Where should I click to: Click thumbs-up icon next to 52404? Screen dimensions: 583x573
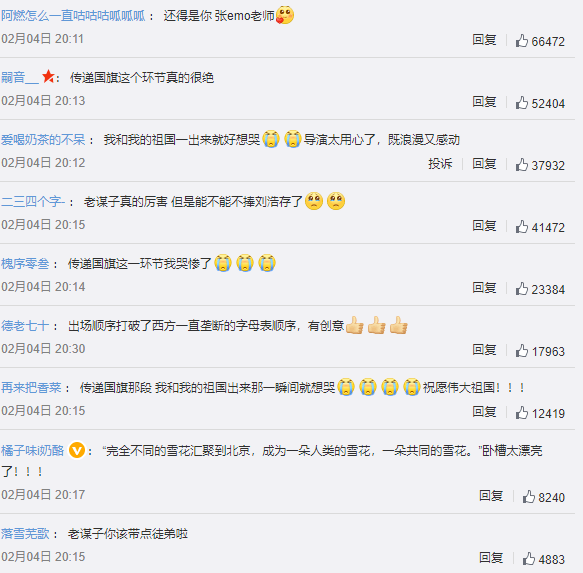tap(522, 103)
